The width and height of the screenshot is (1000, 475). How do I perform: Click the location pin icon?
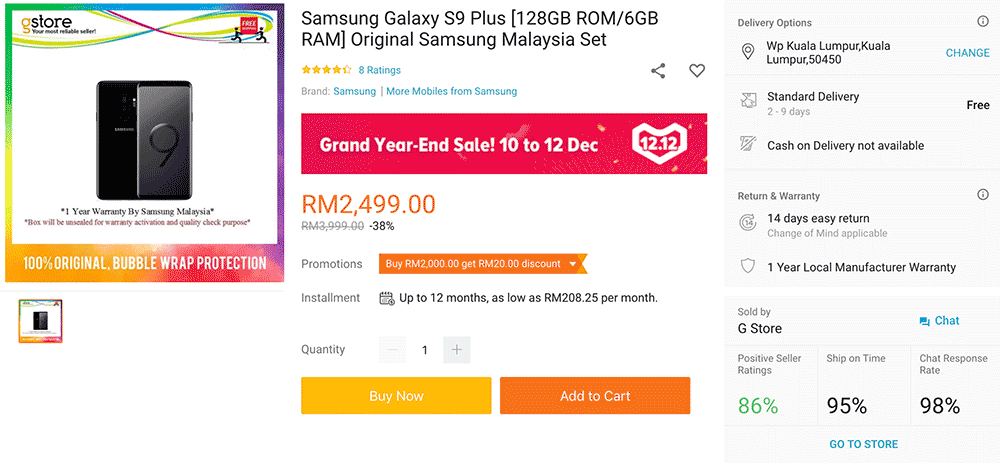pyautogui.click(x=747, y=52)
